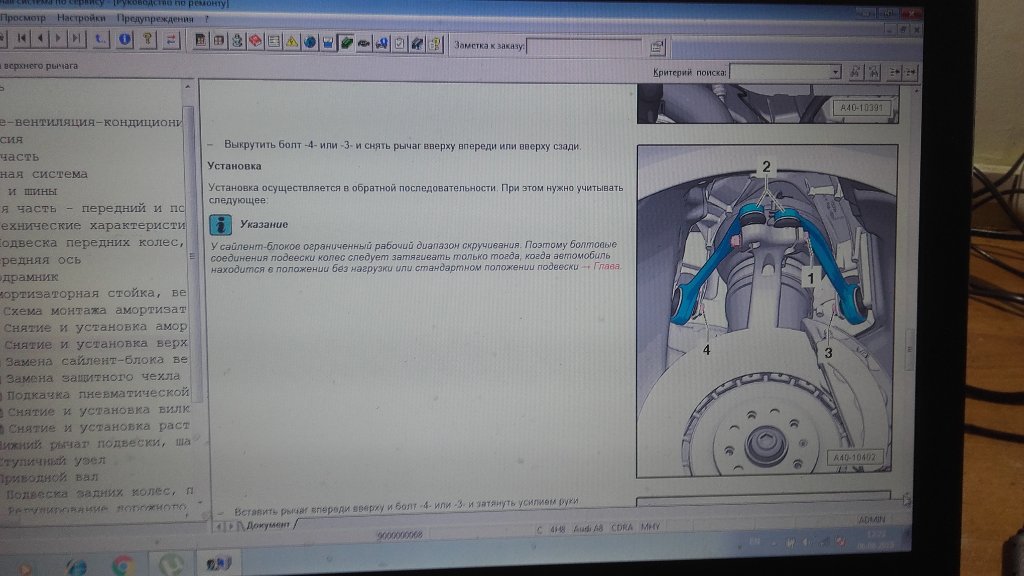The image size is (1024, 576).
Task: Open Chrome from the Windows taskbar
Action: pos(124,566)
